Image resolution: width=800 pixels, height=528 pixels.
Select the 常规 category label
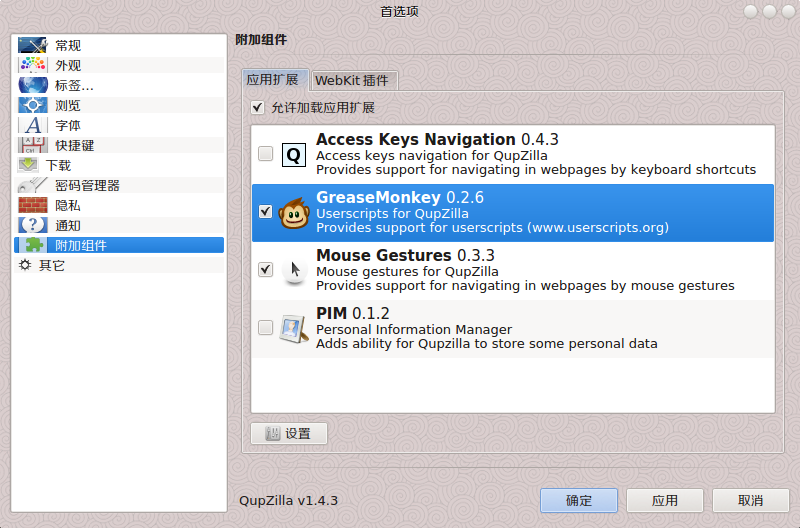[x=68, y=46]
